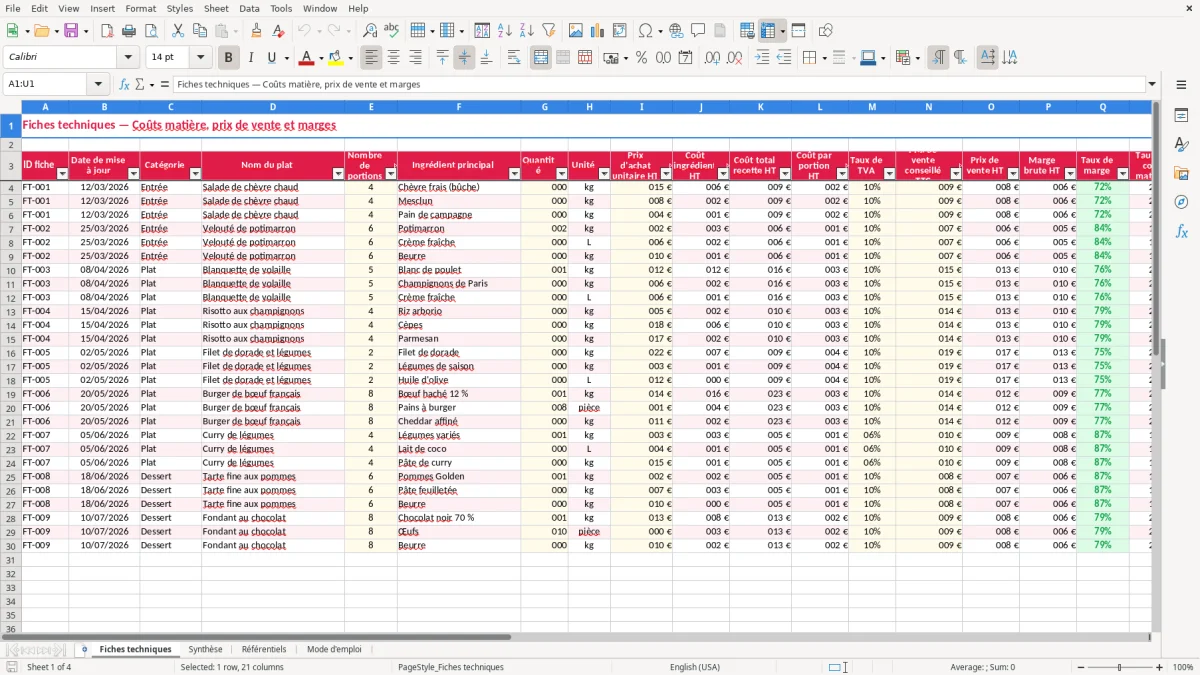Apply the red font color swatch
This screenshot has height=675, width=1200.
click(306, 58)
